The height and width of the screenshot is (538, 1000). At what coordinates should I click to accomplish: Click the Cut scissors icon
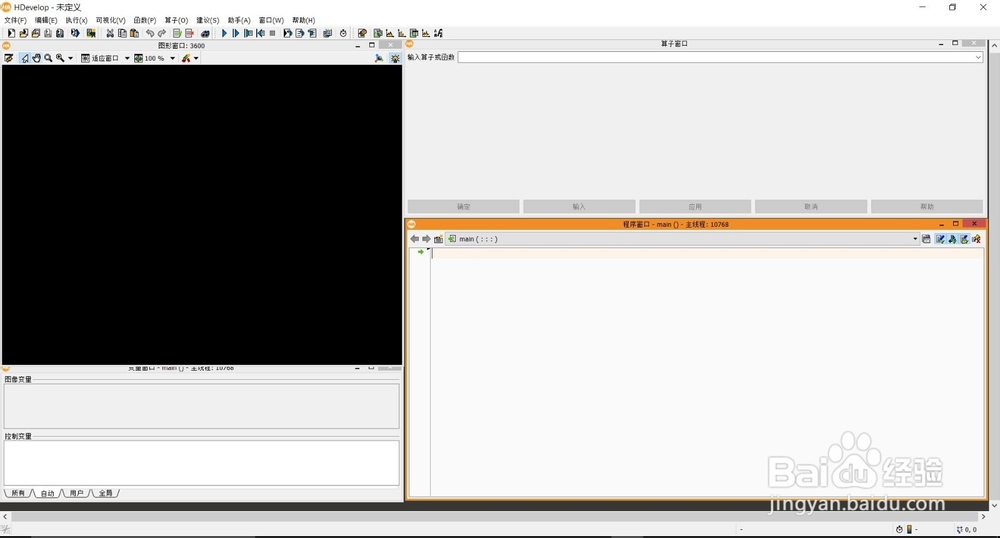coord(110,33)
